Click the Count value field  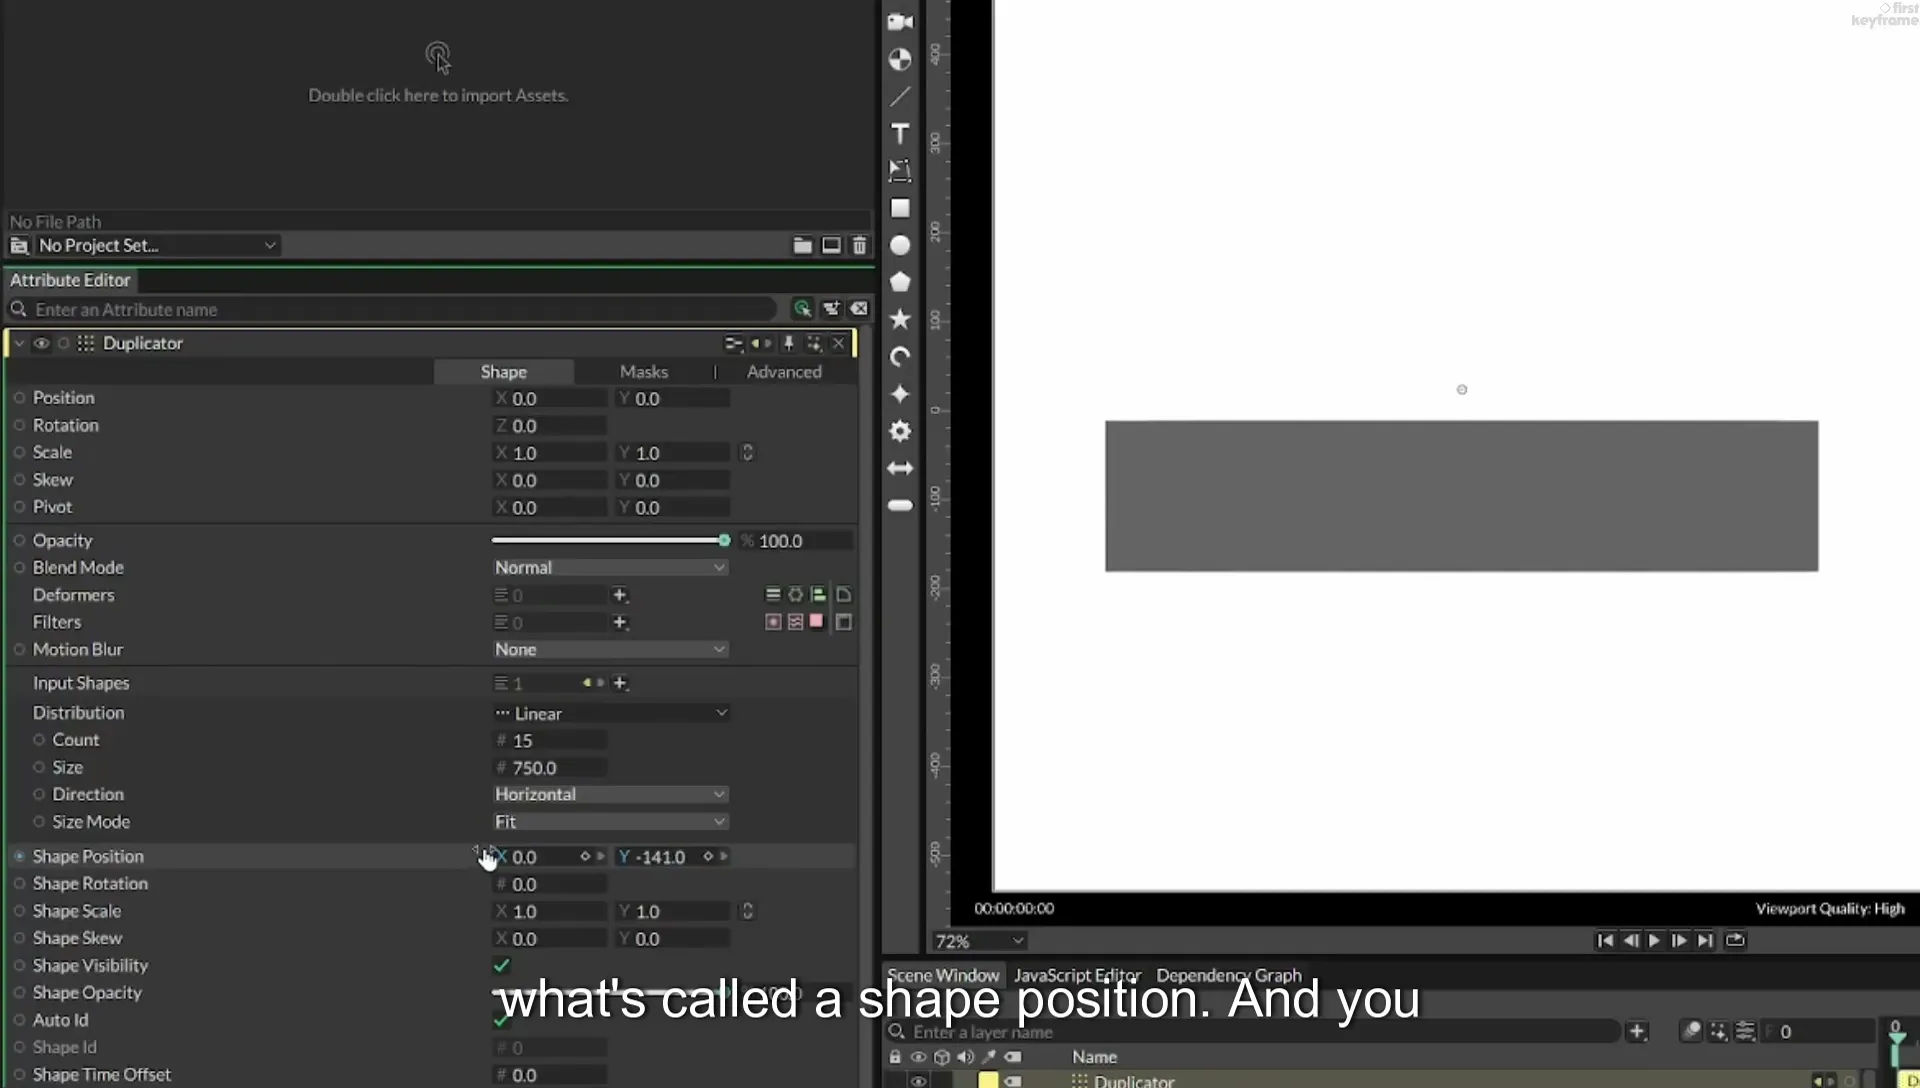click(x=550, y=740)
